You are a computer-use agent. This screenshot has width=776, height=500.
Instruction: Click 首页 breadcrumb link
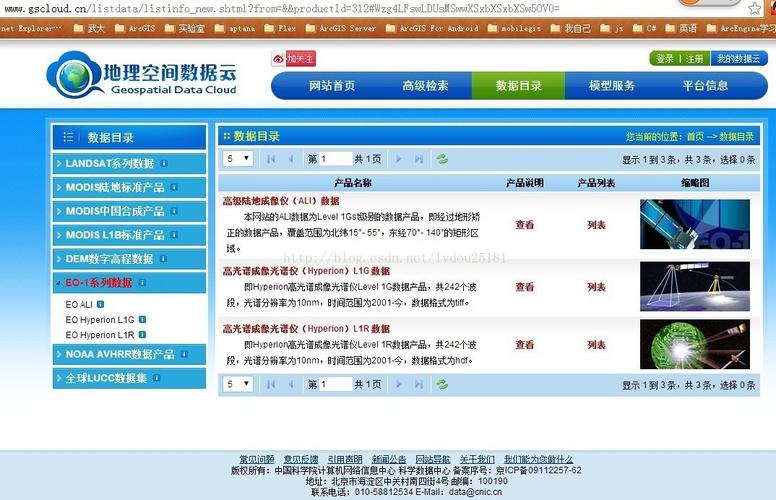695,137
